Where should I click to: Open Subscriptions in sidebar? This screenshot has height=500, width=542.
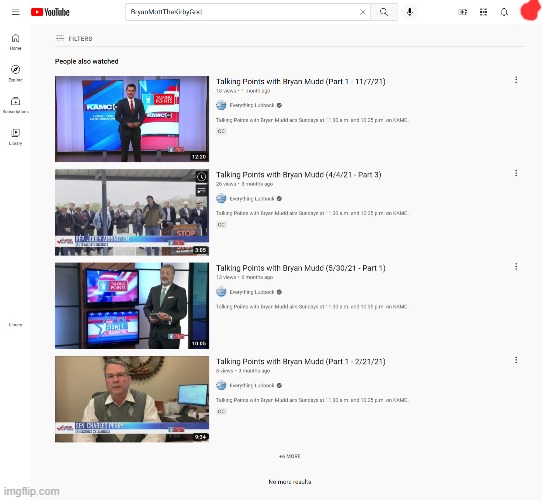tap(16, 105)
